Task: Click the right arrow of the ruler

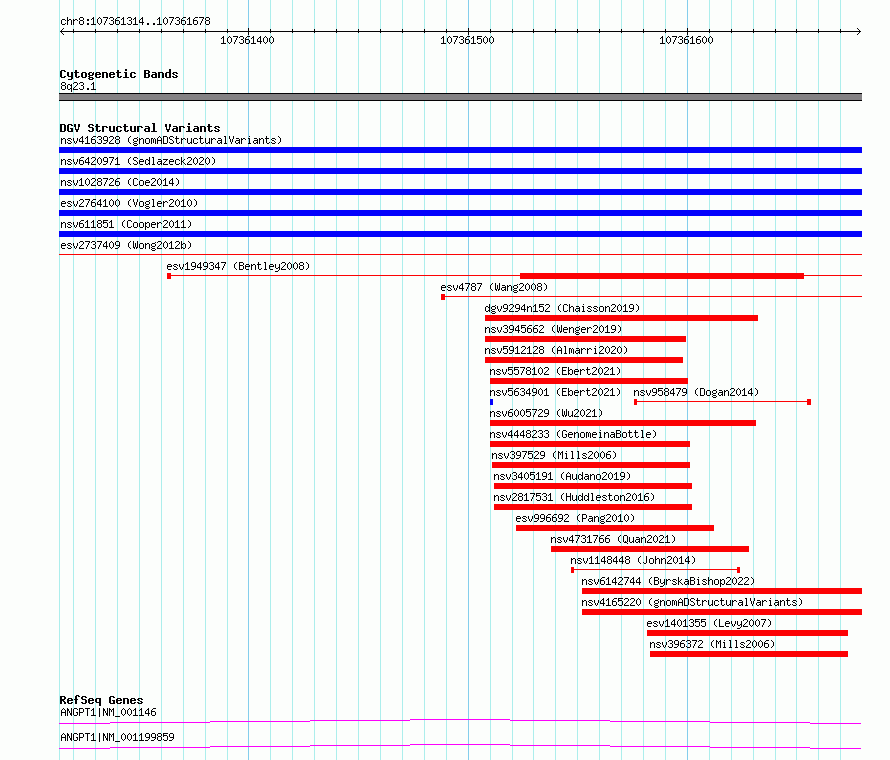Action: (x=859, y=32)
